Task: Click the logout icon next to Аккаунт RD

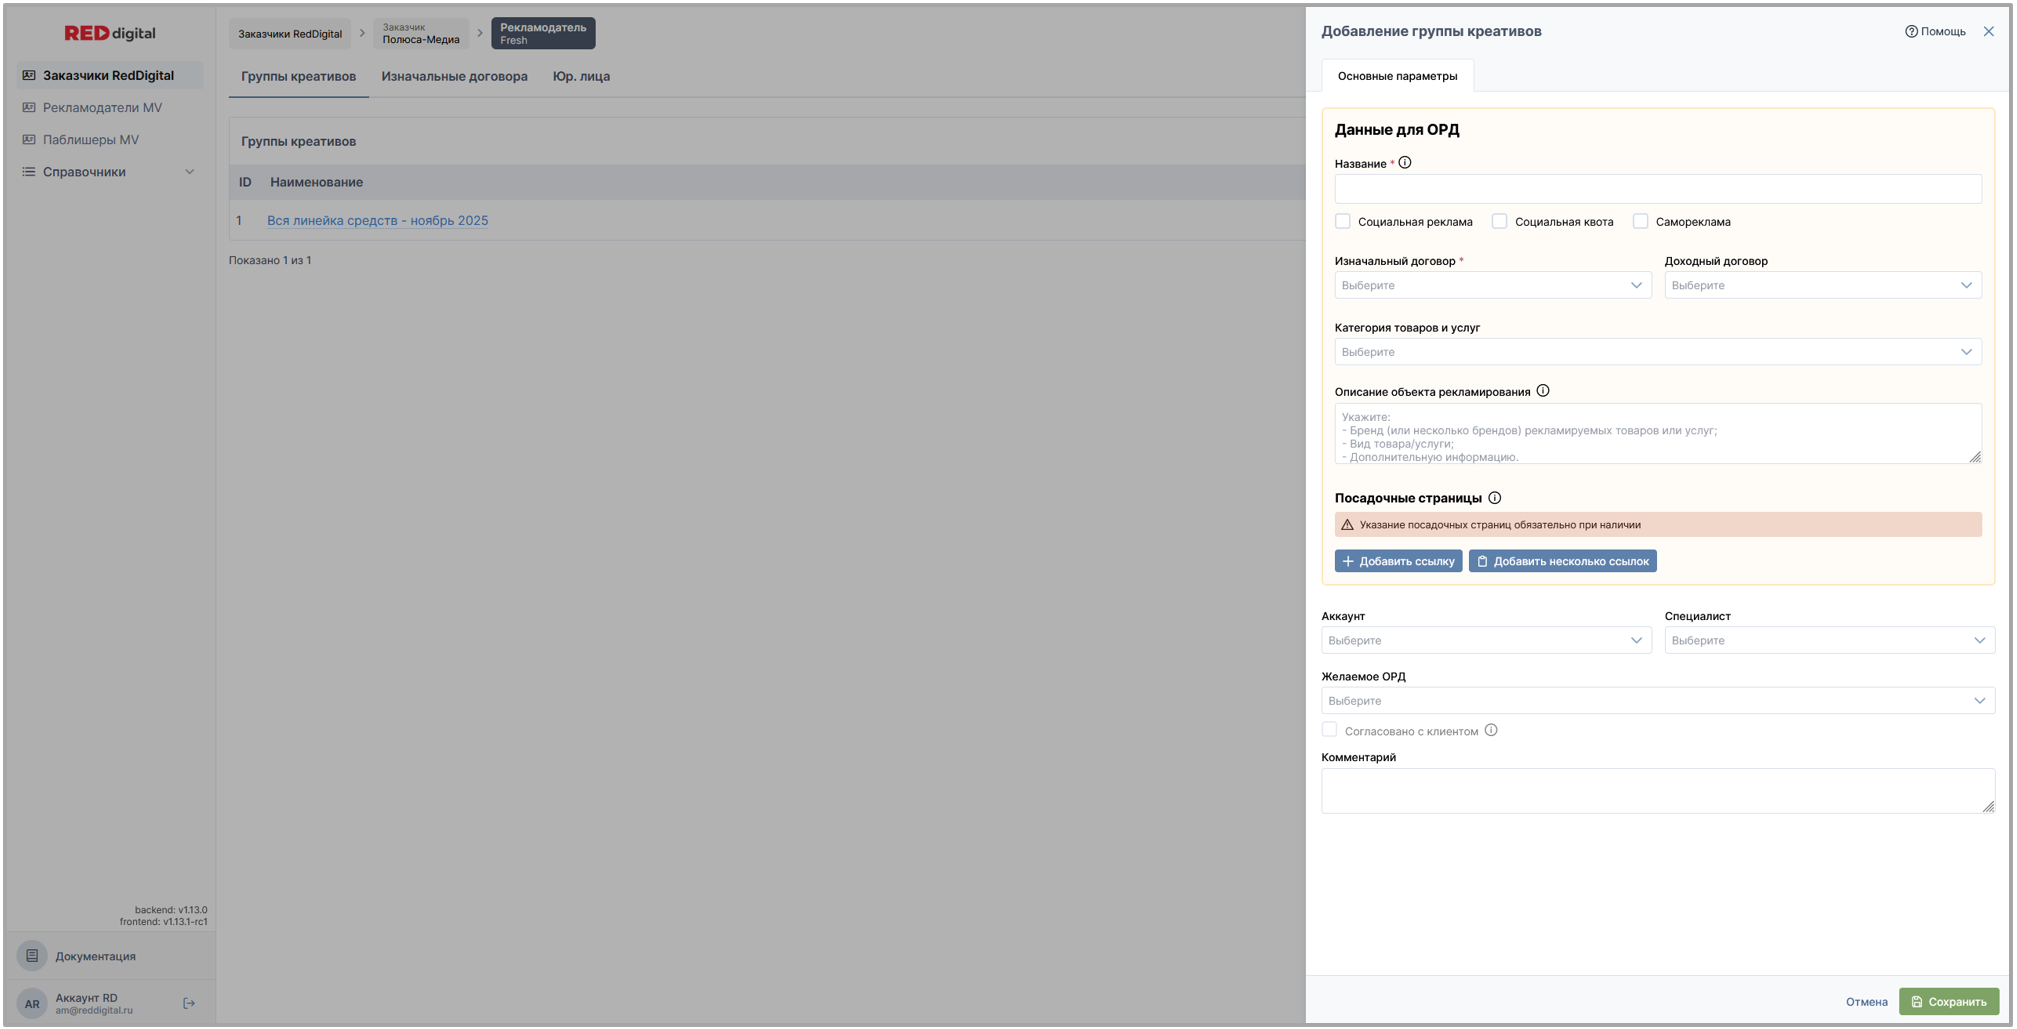Action: click(189, 1003)
